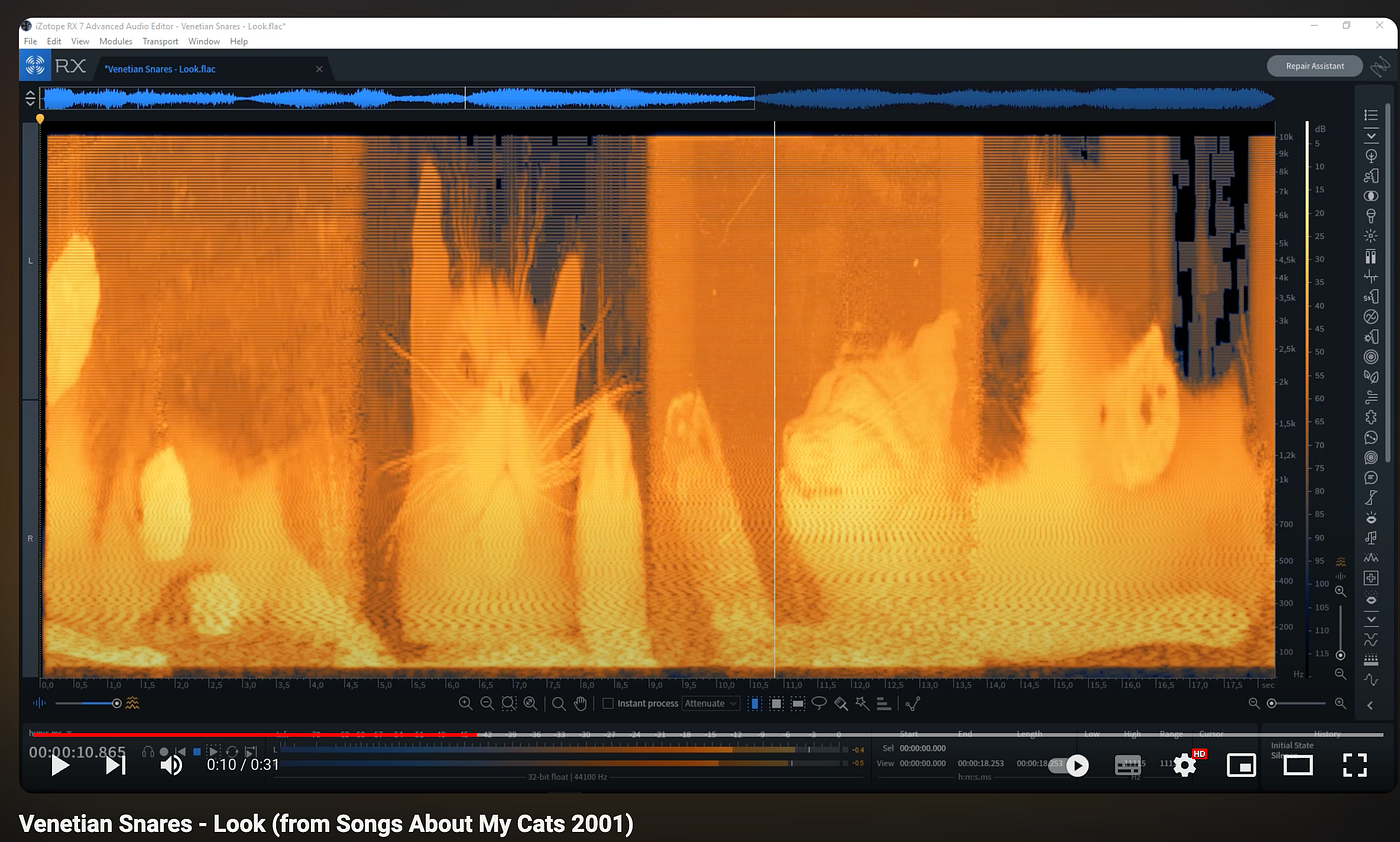The width and height of the screenshot is (1400, 842).
Task: Select the magnifier Zoom tool
Action: pyautogui.click(x=559, y=704)
